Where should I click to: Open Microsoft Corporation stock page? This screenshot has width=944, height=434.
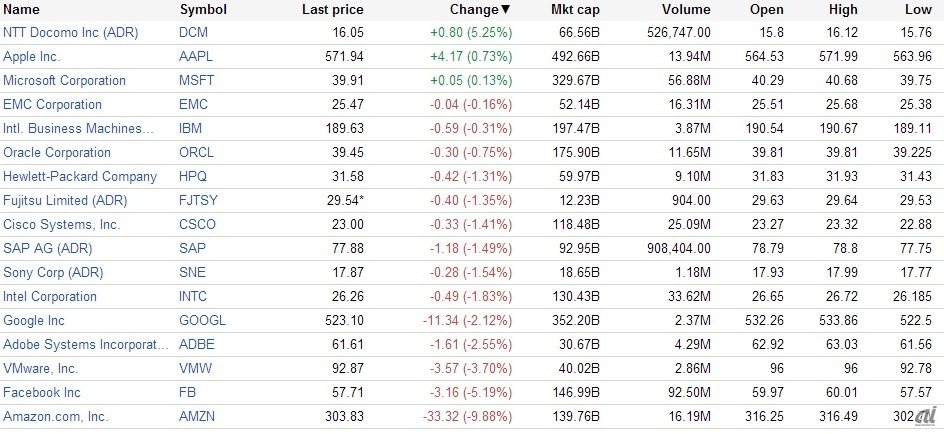coord(65,81)
